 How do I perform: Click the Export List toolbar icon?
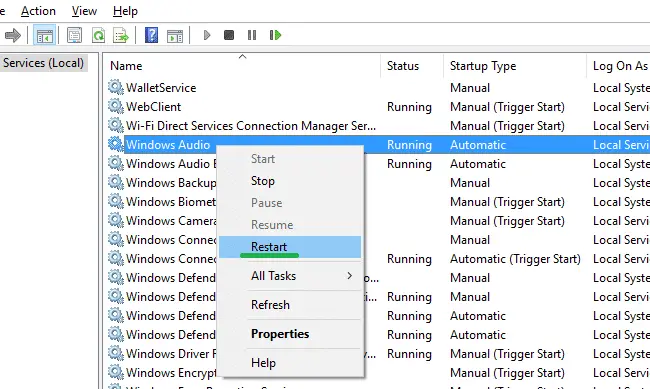point(121,35)
